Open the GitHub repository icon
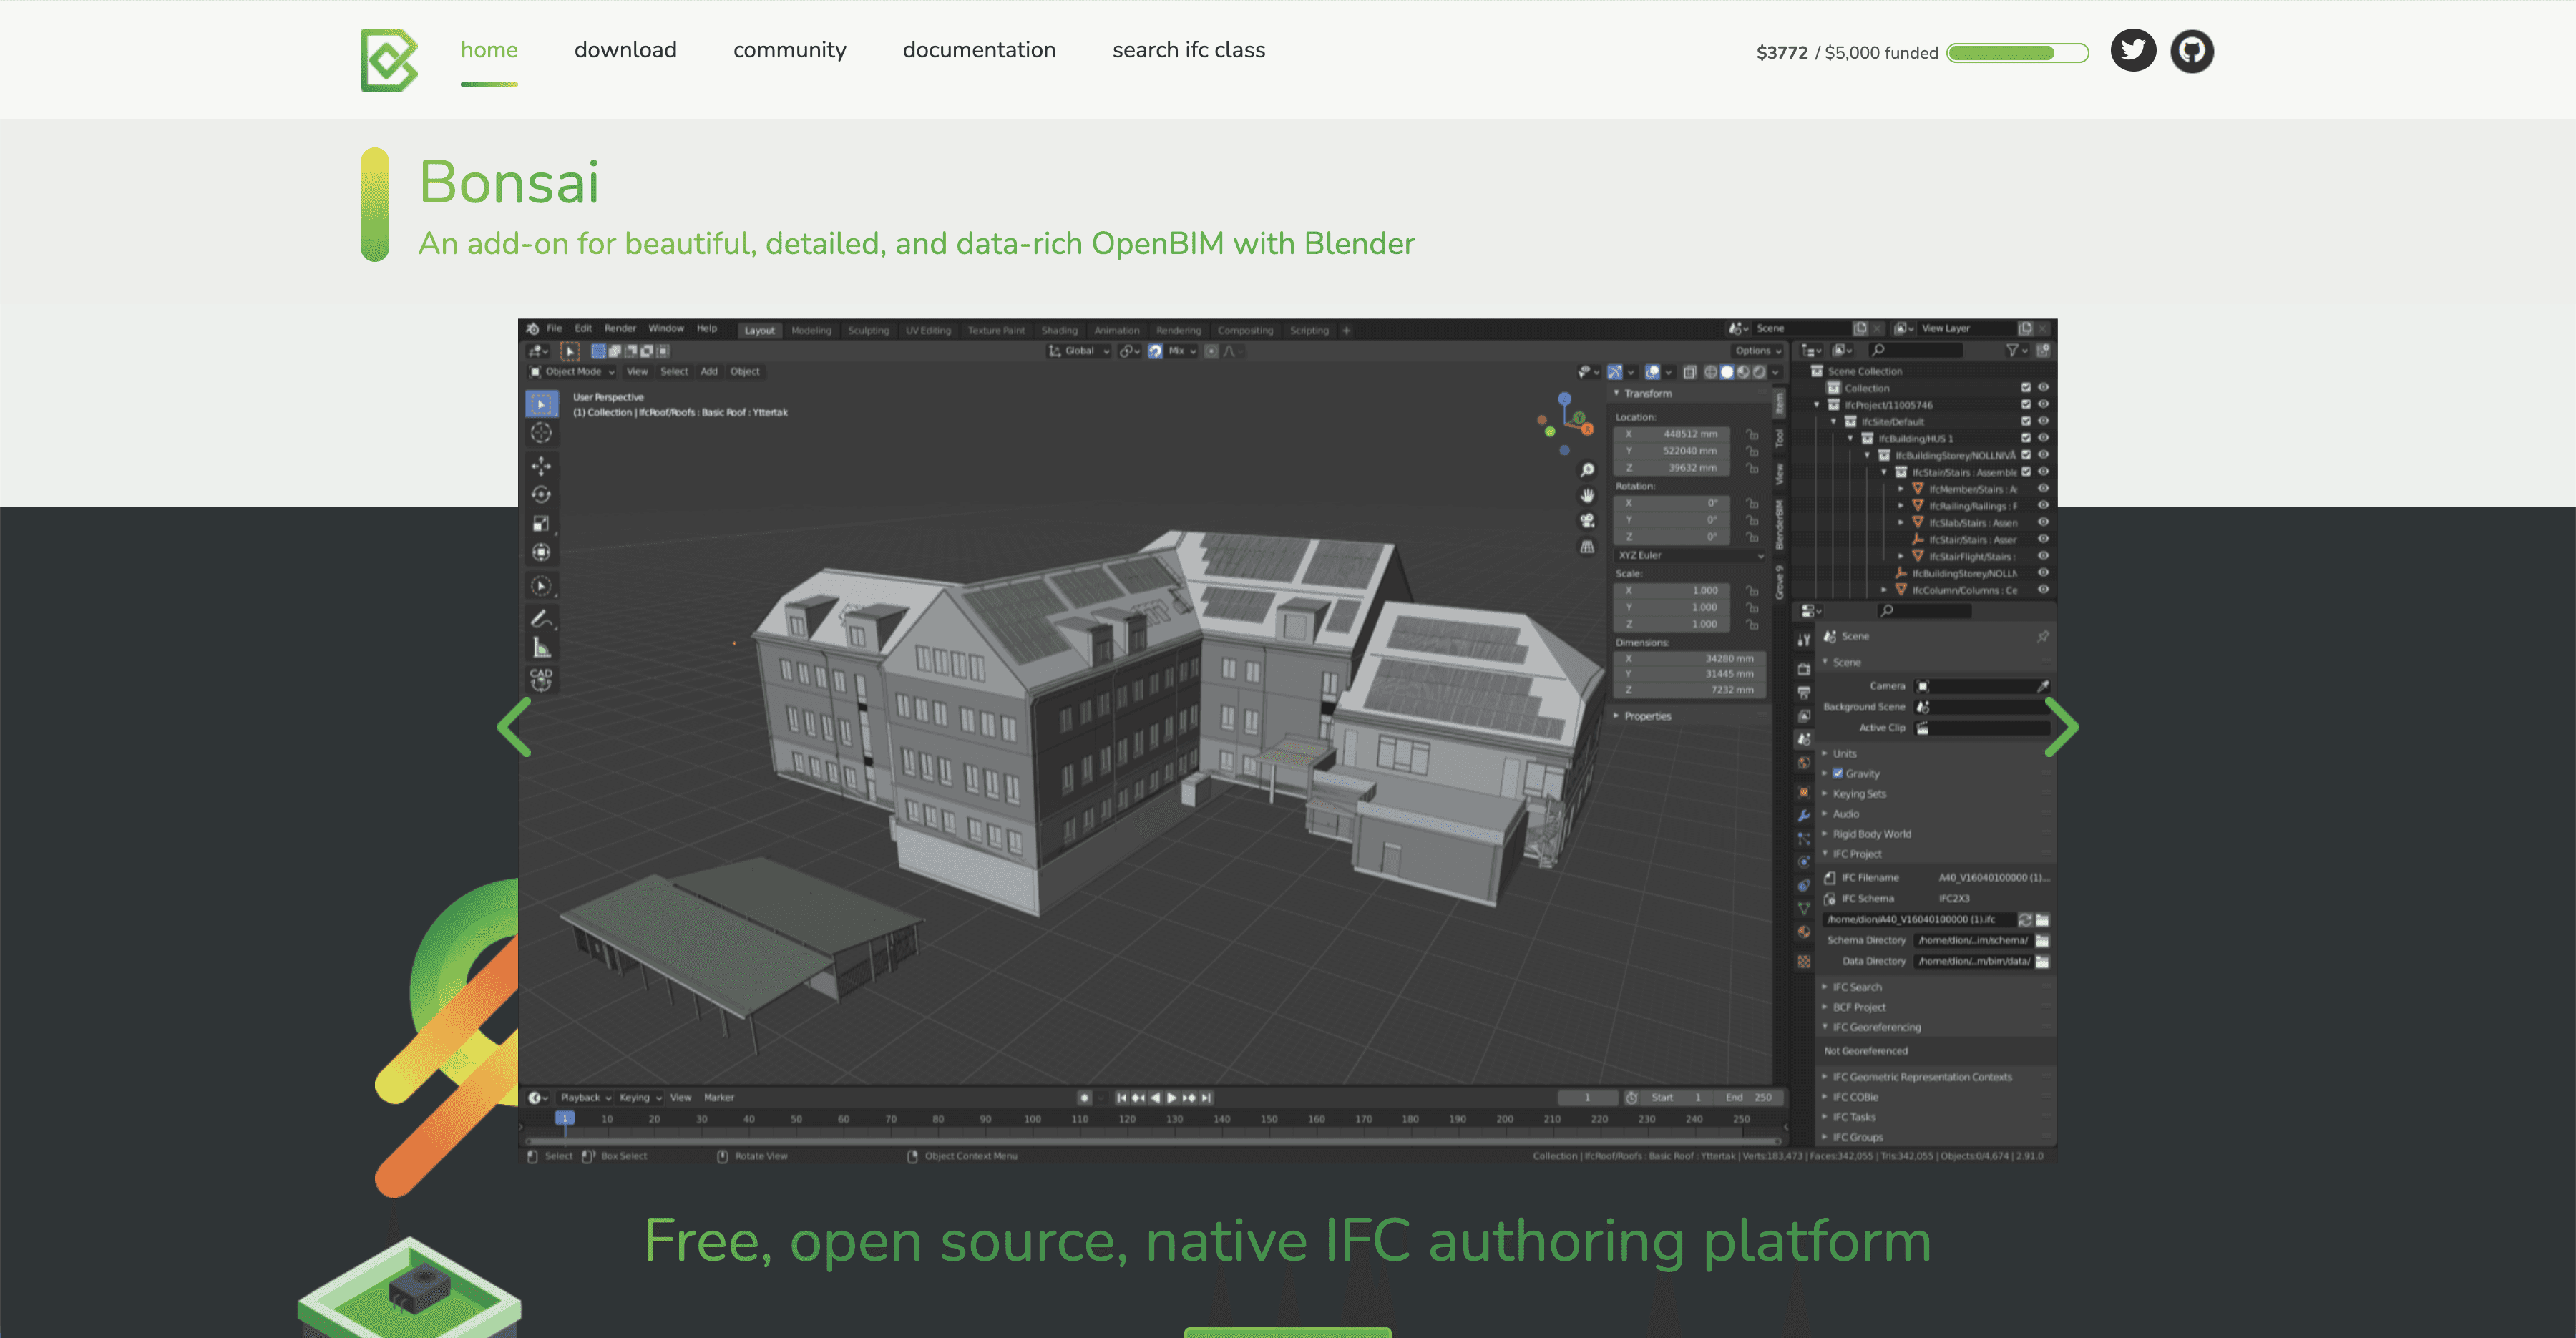This screenshot has width=2576, height=1338. pyautogui.click(x=2191, y=51)
